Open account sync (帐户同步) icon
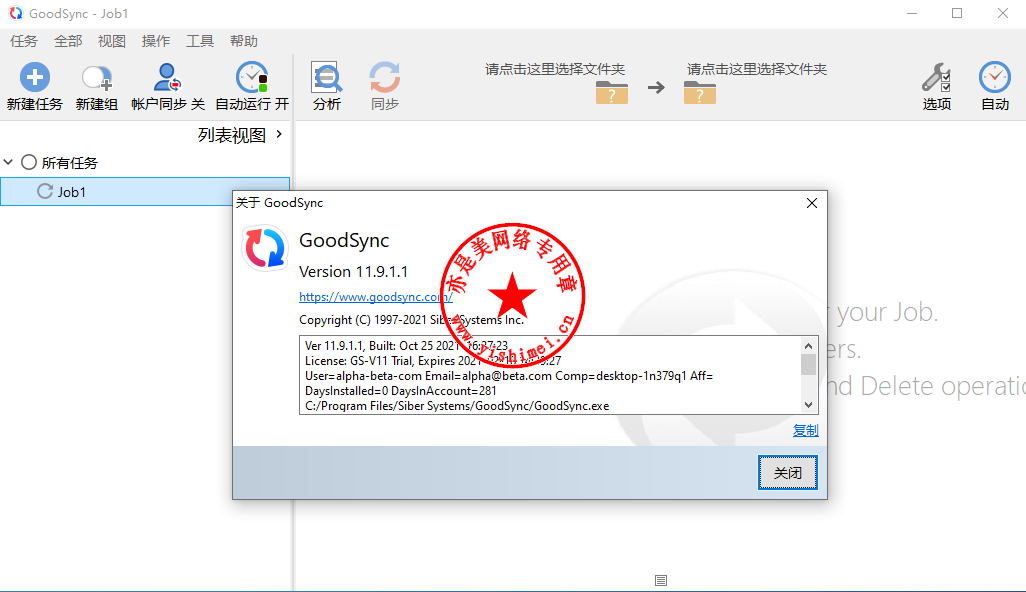Image resolution: width=1026 pixels, height=592 pixels. click(x=168, y=77)
